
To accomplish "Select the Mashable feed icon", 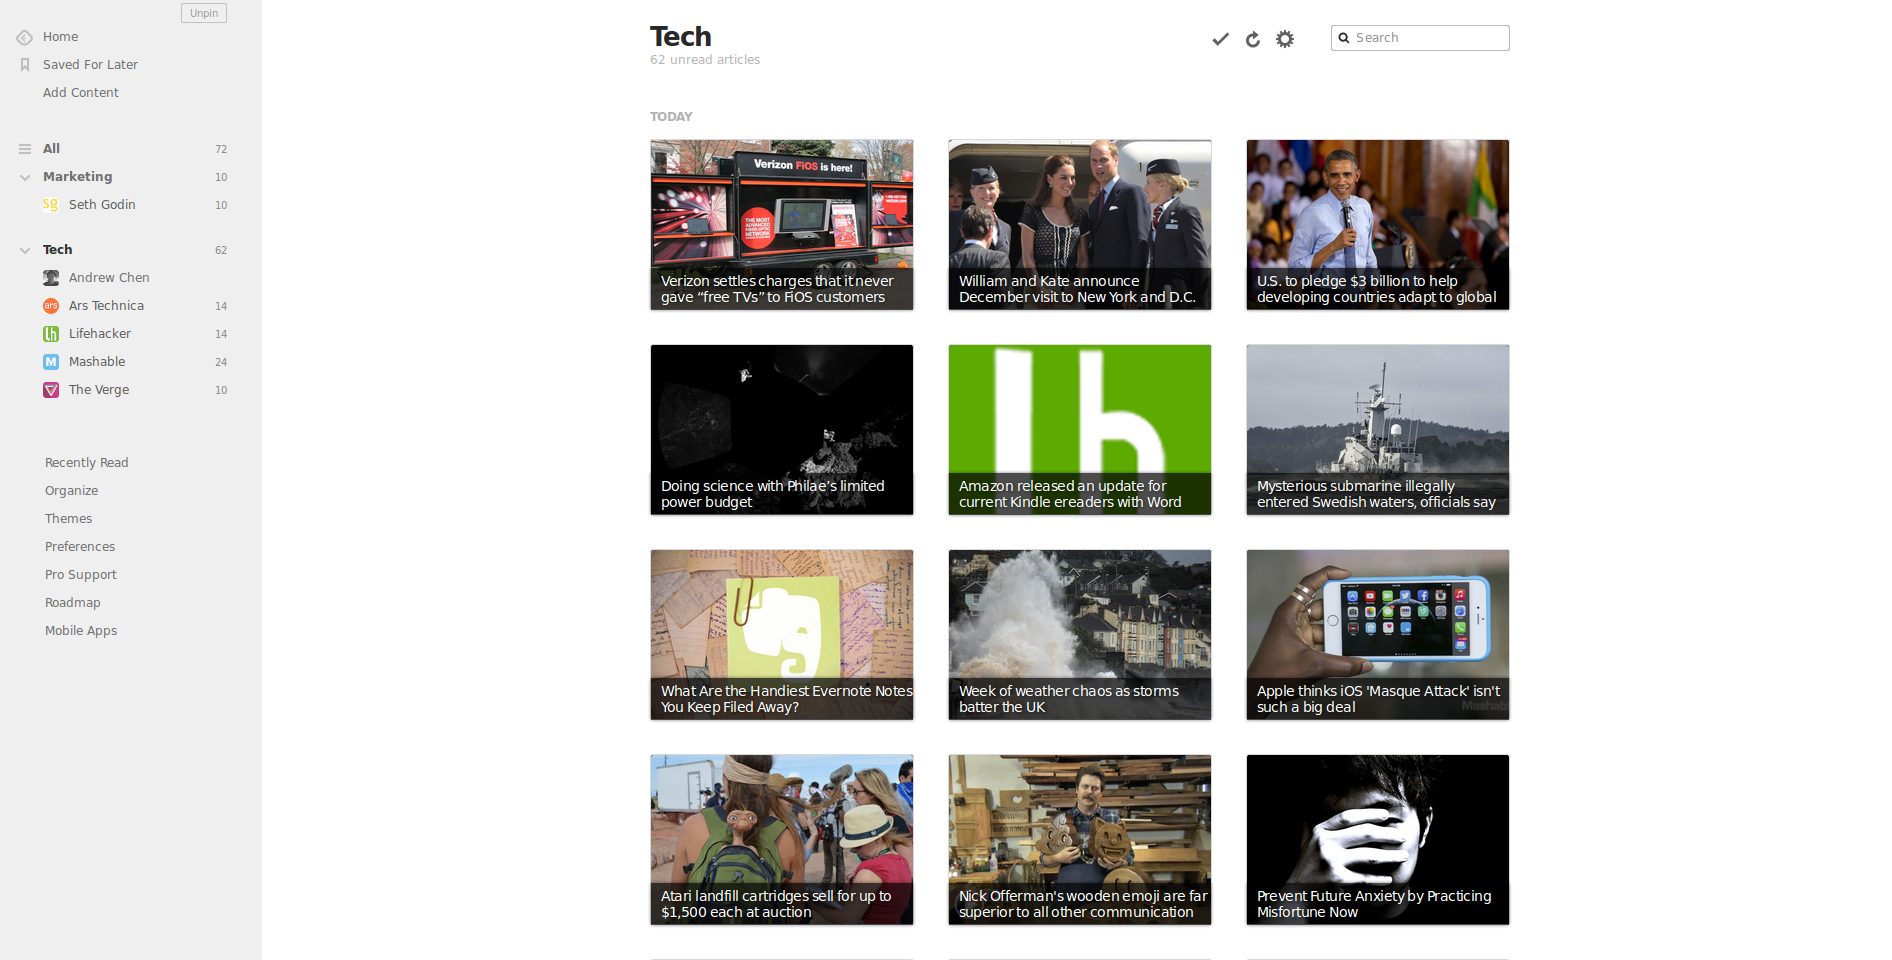I will 50,361.
